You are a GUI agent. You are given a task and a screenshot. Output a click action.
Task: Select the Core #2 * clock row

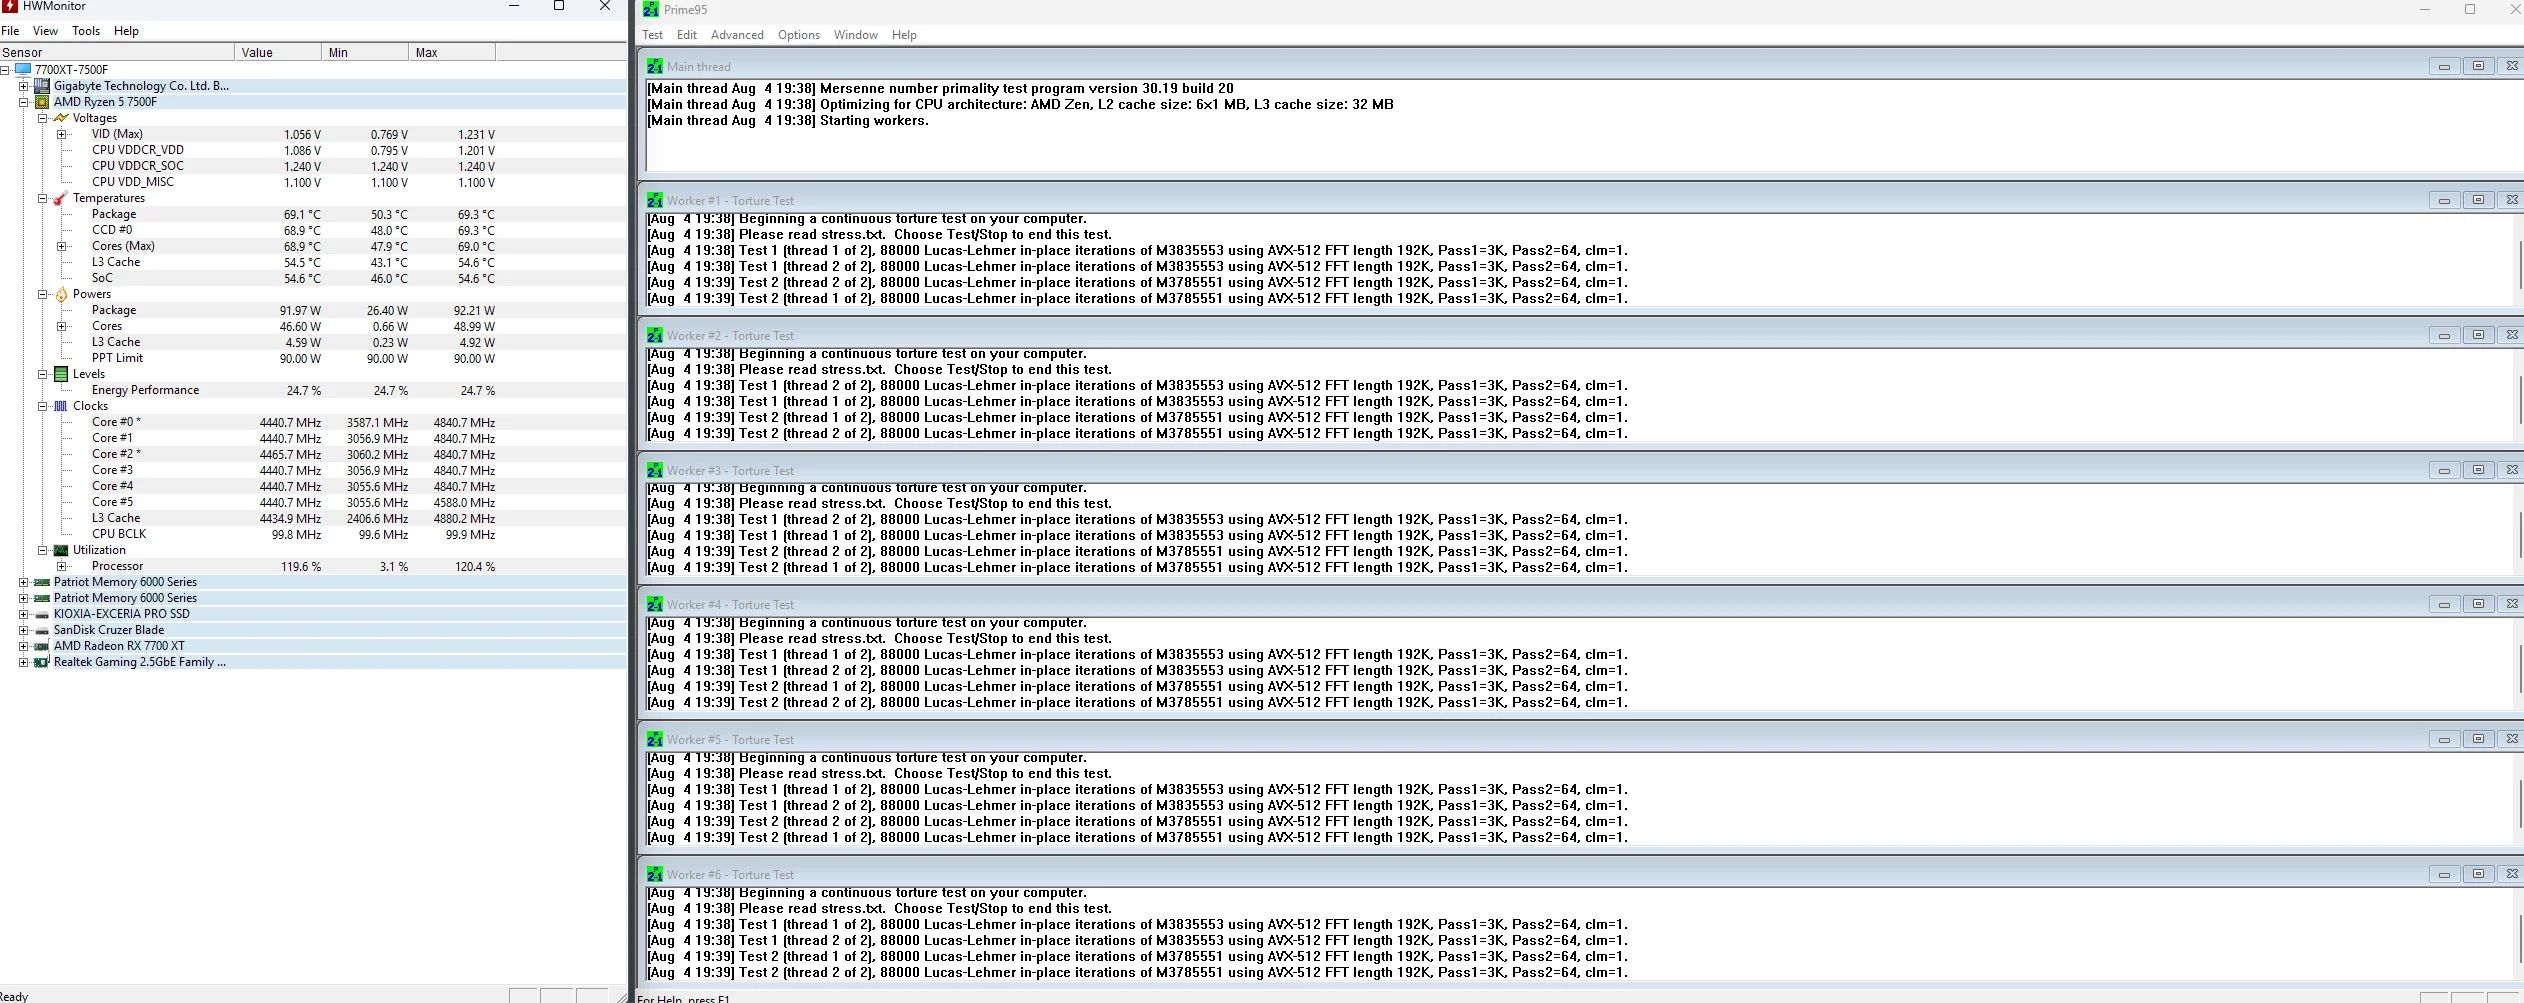click(313, 454)
